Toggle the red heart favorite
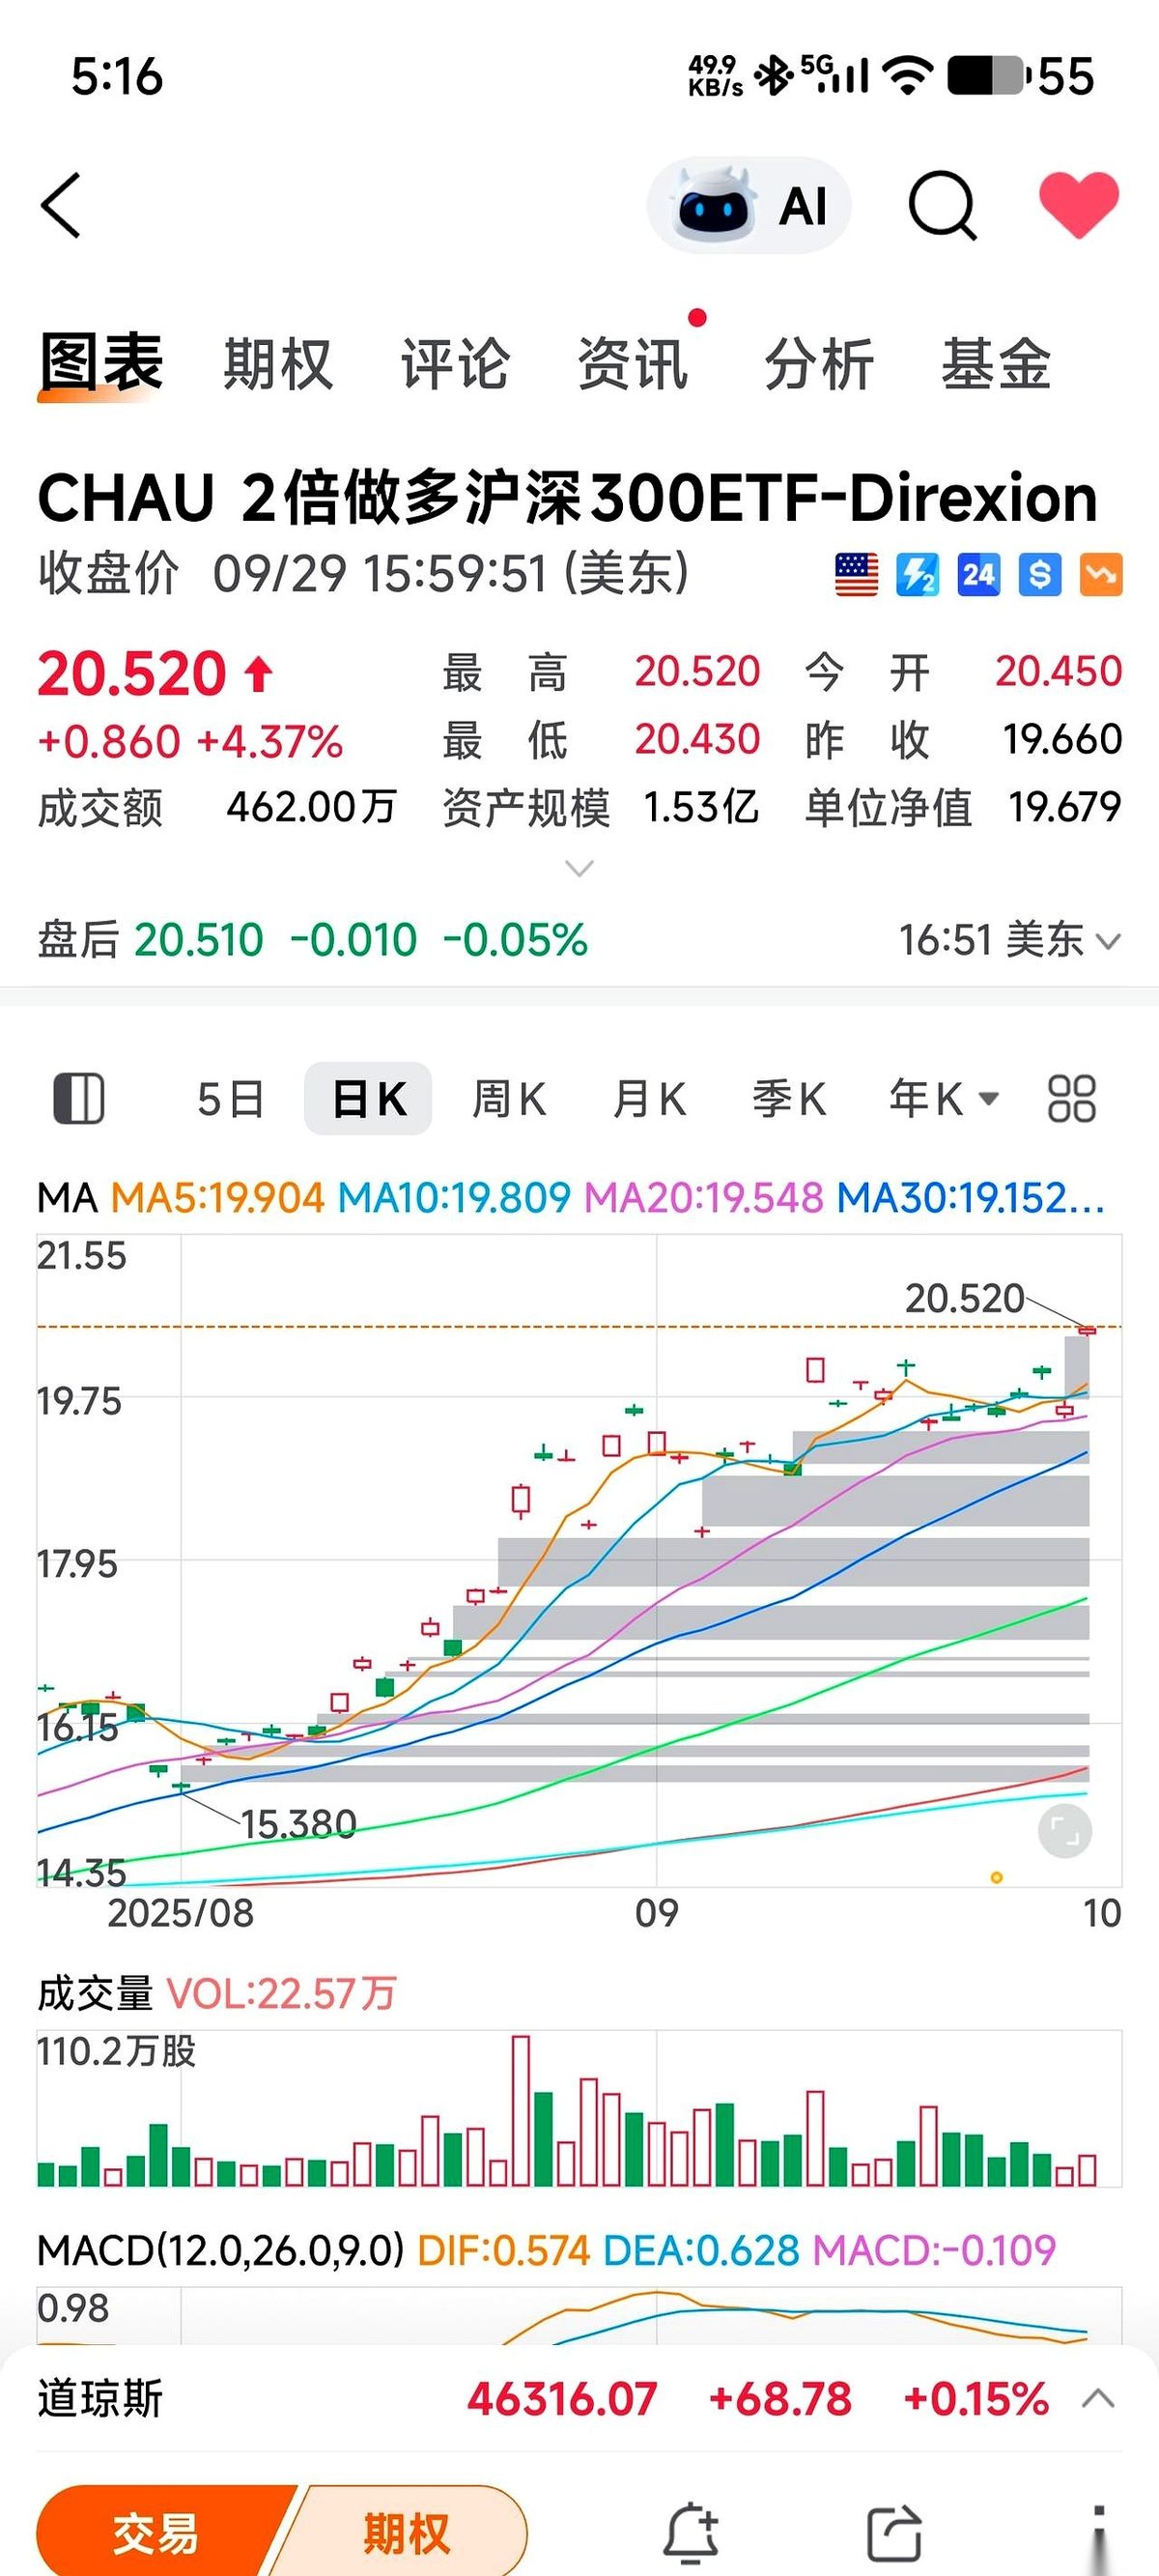 pos(1078,204)
